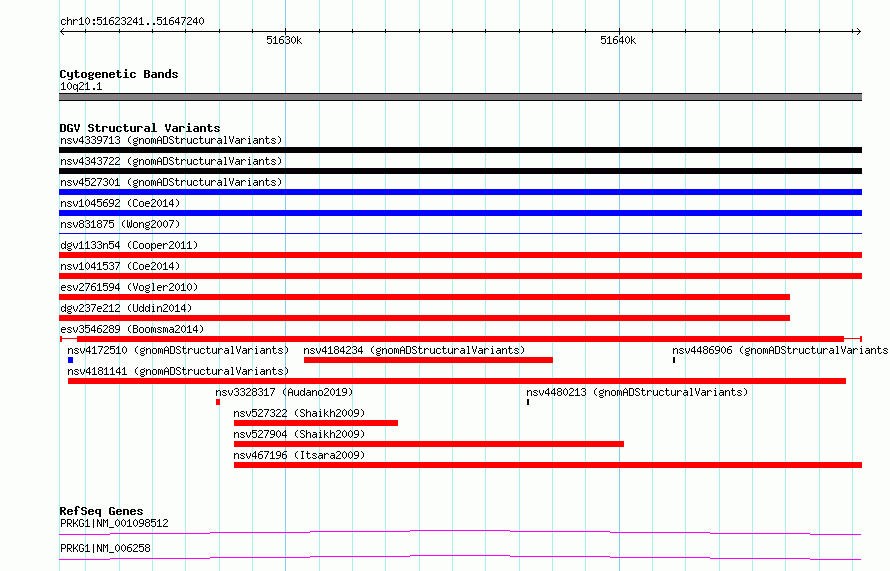Click the grey 10q21.1 cytogenetic band bar
This screenshot has width=890, height=571.
pyautogui.click(x=460, y=97)
